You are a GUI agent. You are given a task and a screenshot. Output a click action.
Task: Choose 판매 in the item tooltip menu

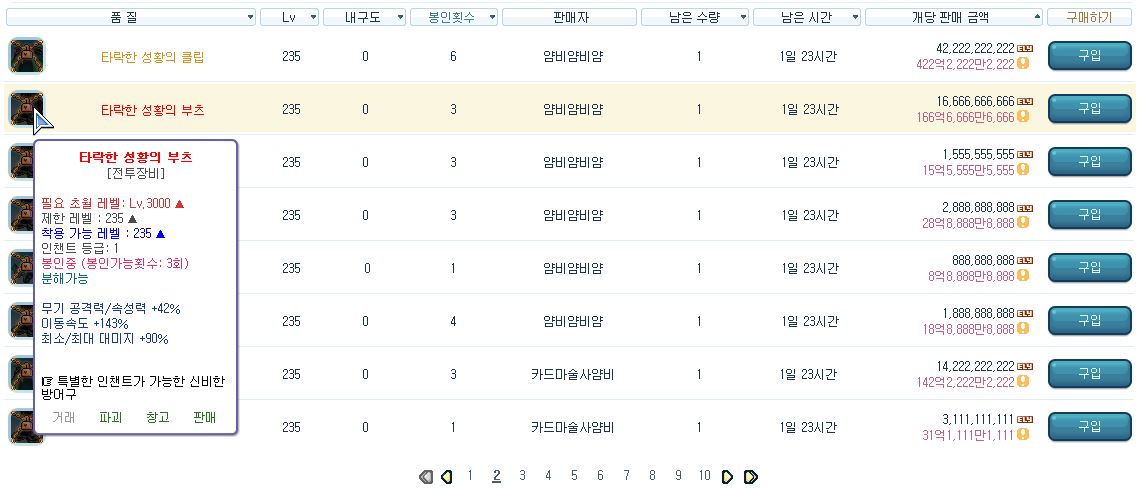click(x=204, y=417)
